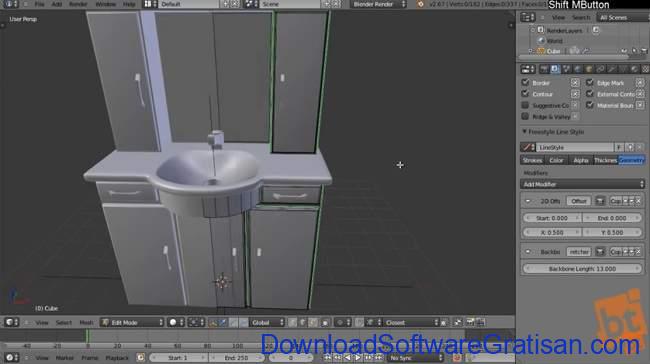
Task: Open the Mesh menu in viewport header
Action: coord(86,322)
